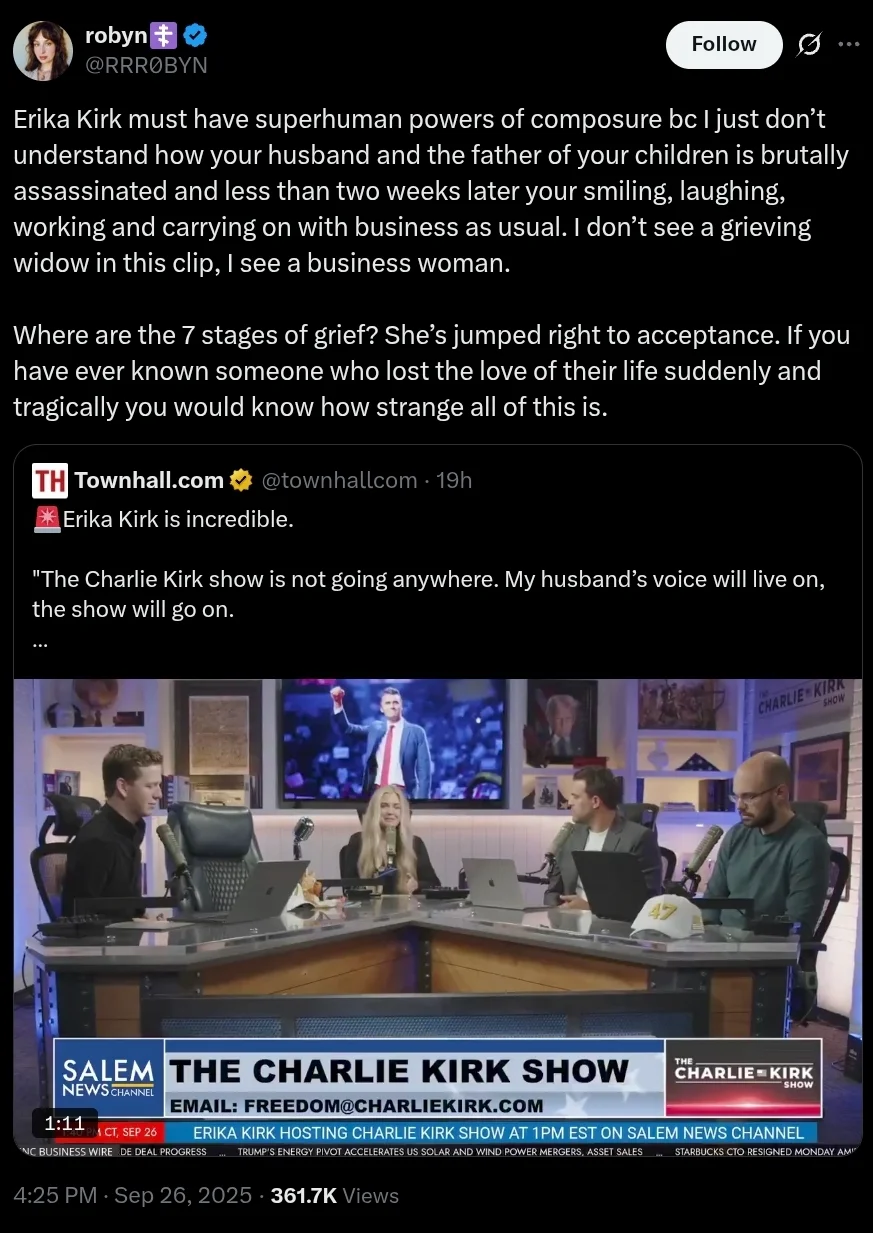Expand the truncated quoted post ellipsis
Viewport: 873px width, 1233px height.
pos(40,642)
